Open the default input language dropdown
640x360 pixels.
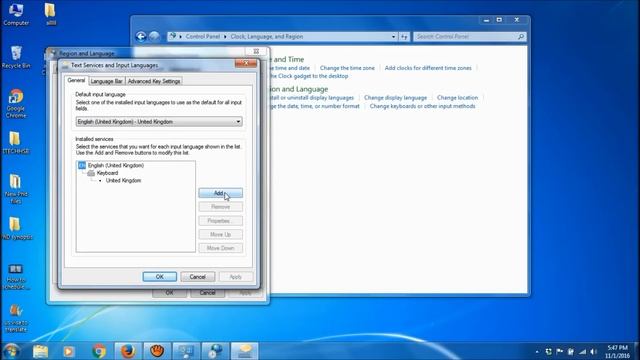coord(159,122)
